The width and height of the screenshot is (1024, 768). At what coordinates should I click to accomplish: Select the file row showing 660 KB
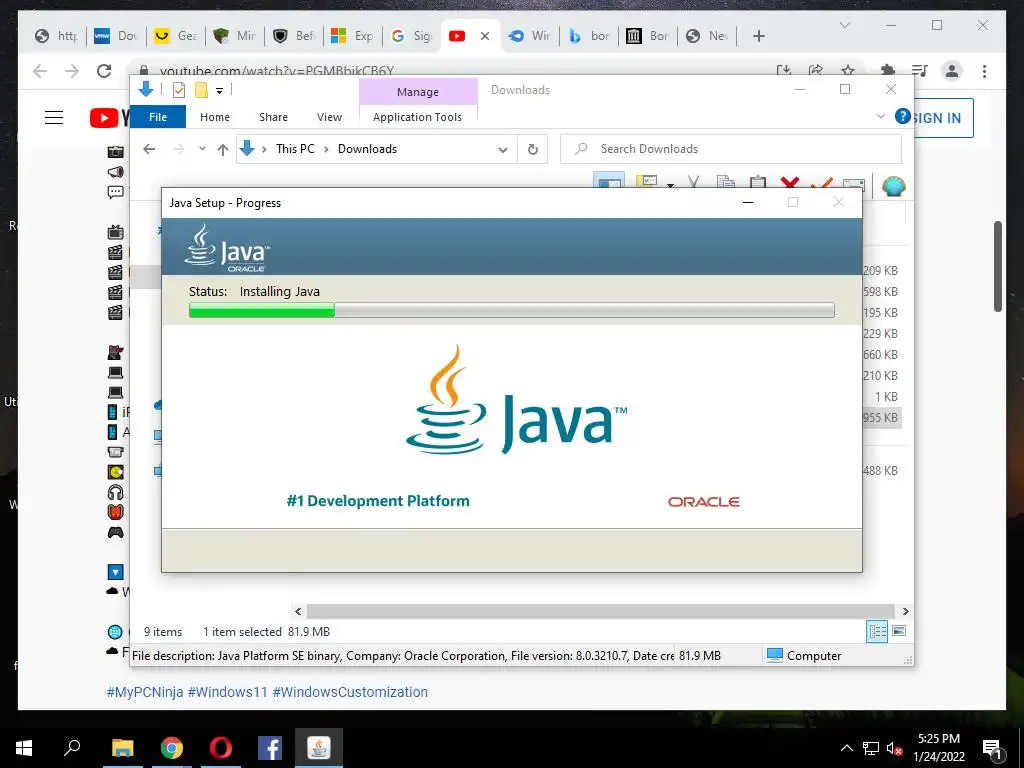point(880,355)
